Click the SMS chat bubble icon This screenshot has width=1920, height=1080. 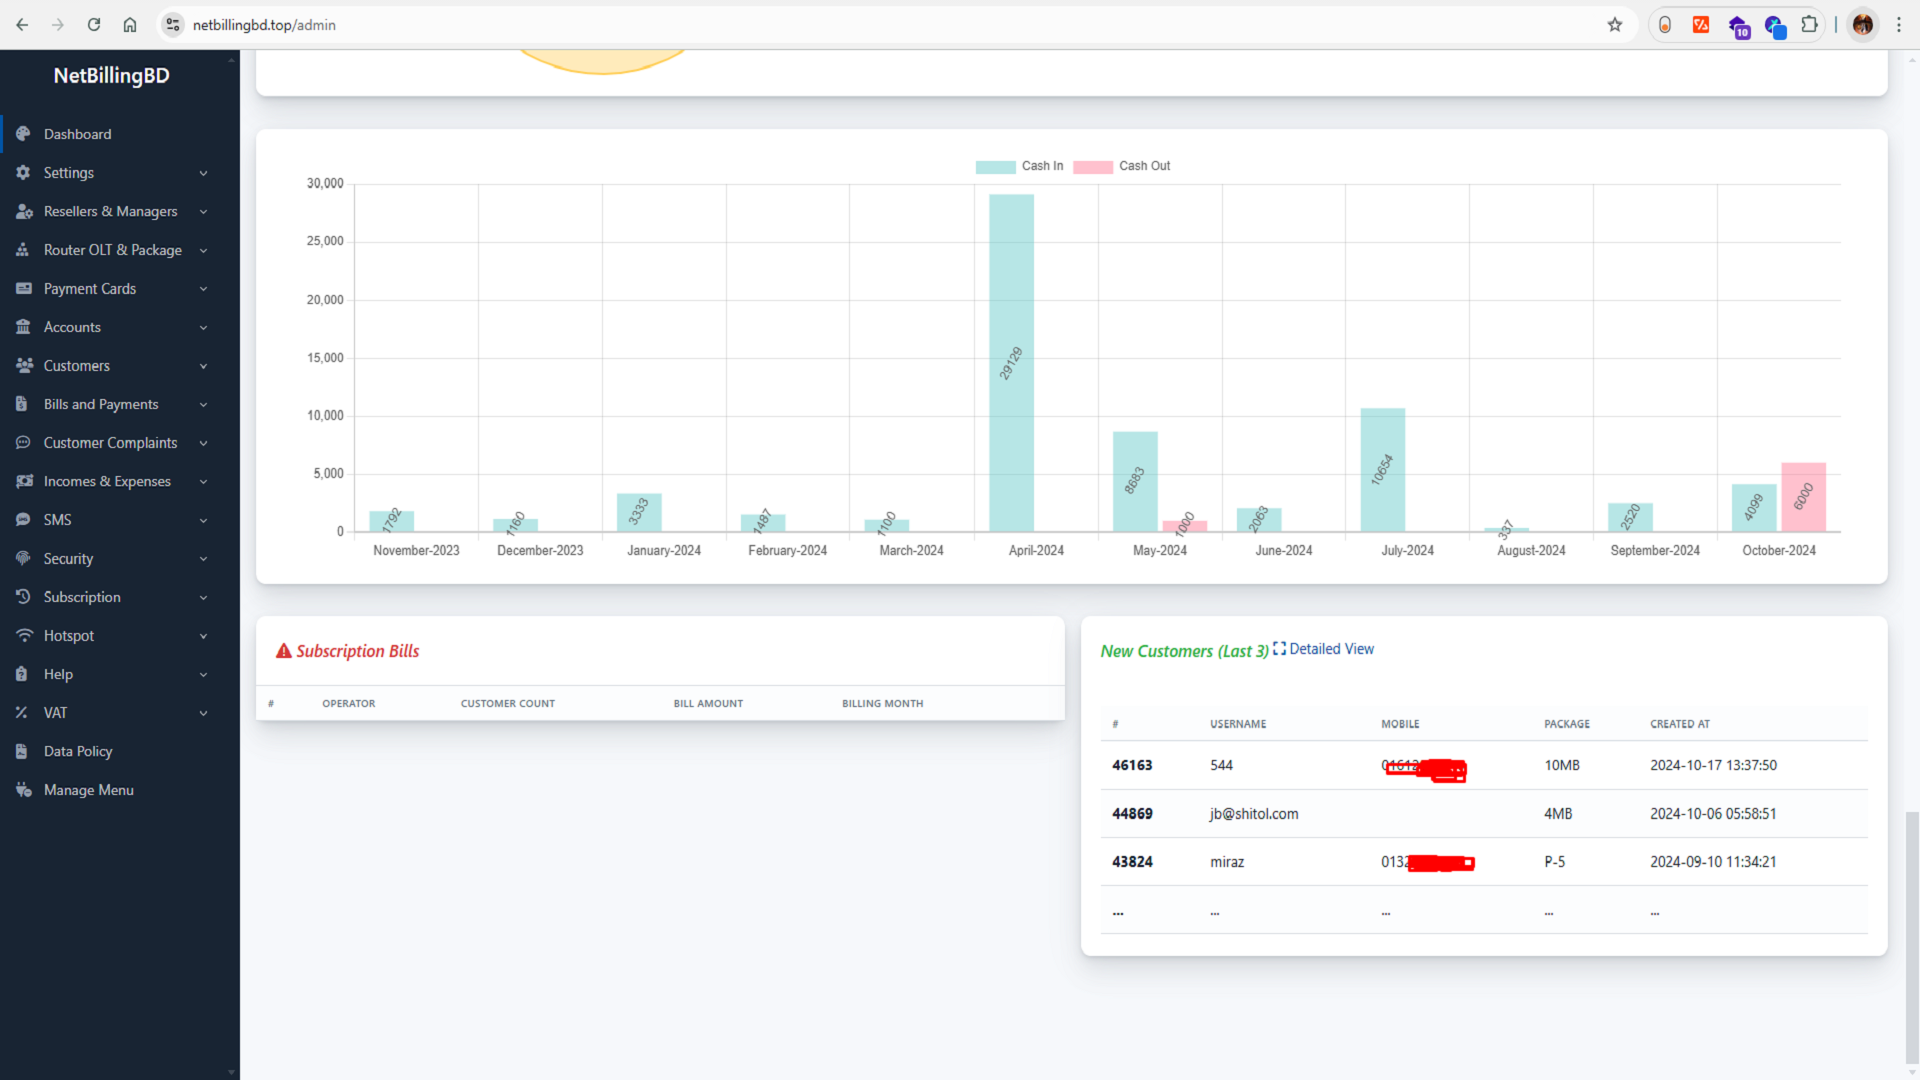point(23,520)
